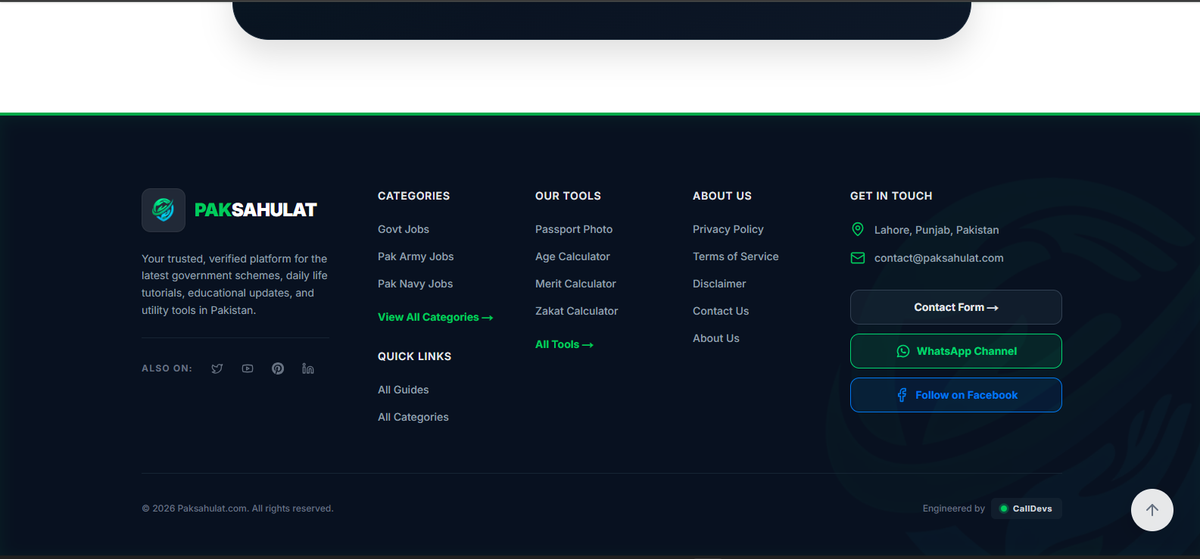Click Lahore, Punjab, Pakistan address text

click(x=936, y=230)
